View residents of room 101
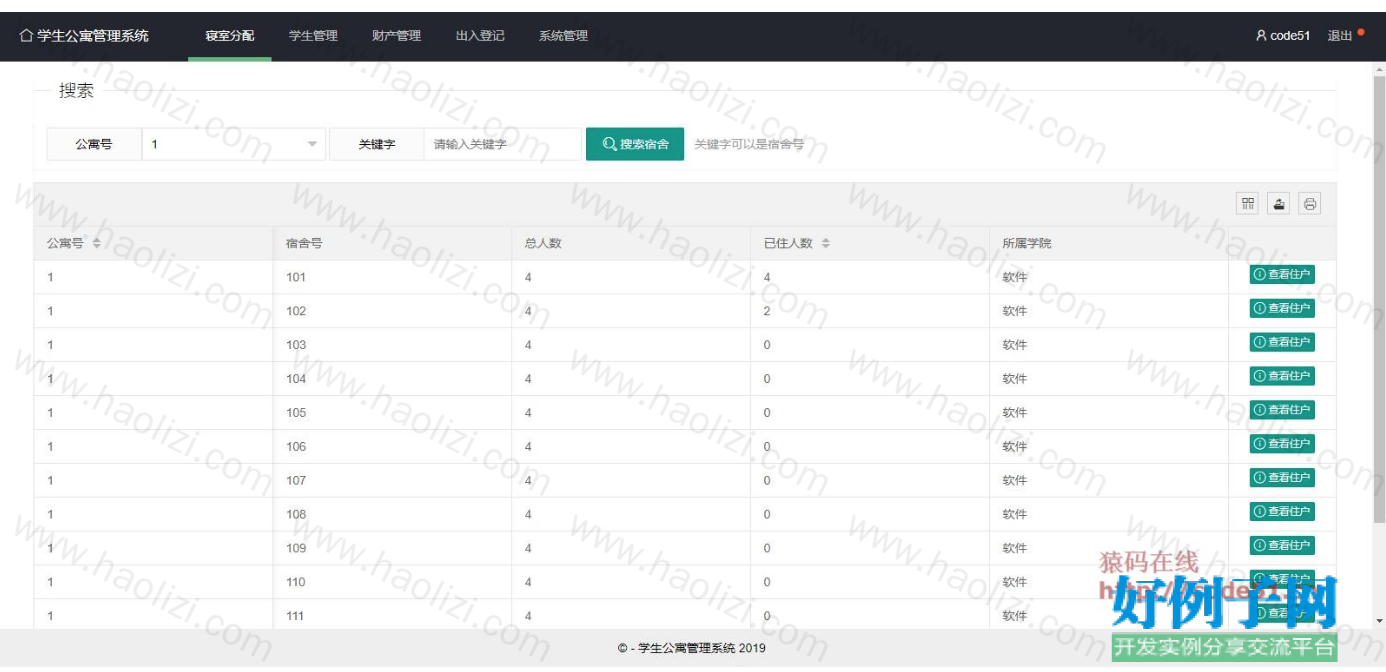 pyautogui.click(x=1282, y=274)
